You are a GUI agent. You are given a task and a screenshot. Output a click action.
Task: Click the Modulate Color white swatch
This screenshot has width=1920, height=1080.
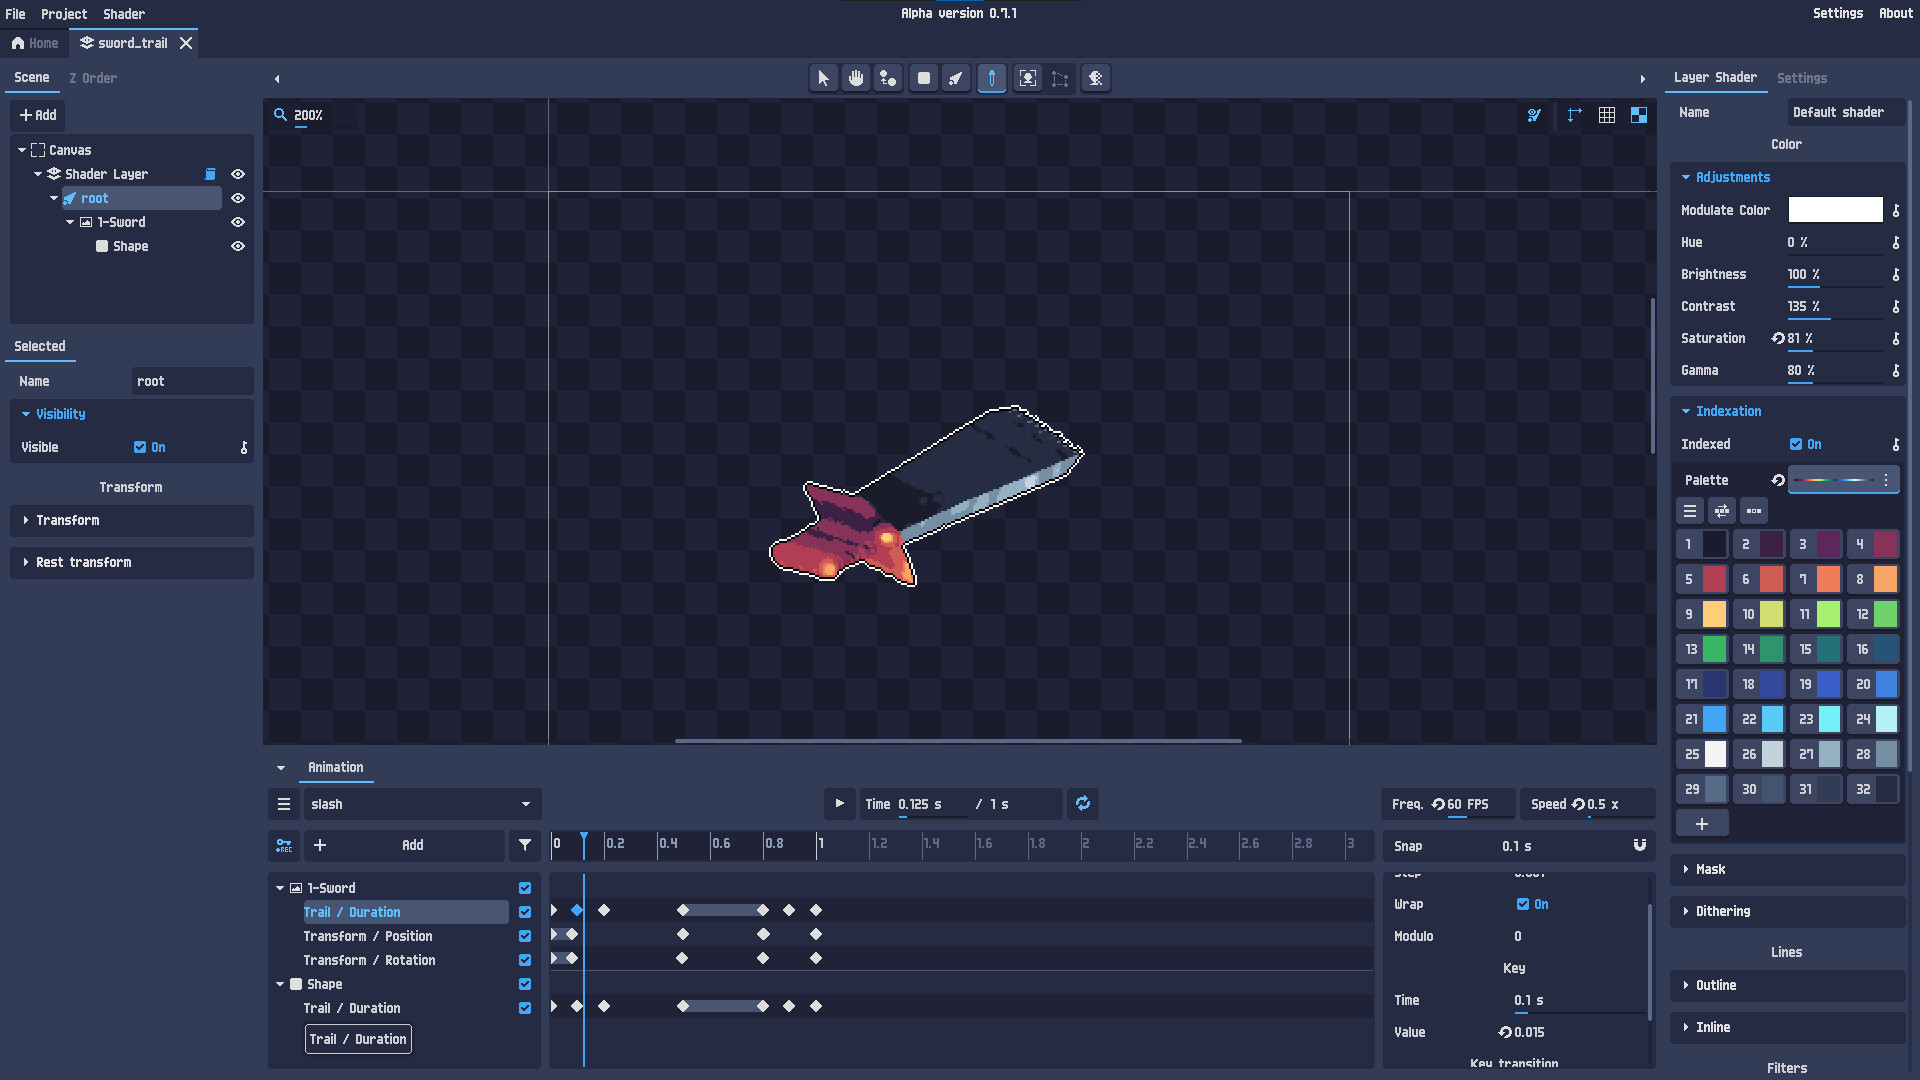(1835, 210)
